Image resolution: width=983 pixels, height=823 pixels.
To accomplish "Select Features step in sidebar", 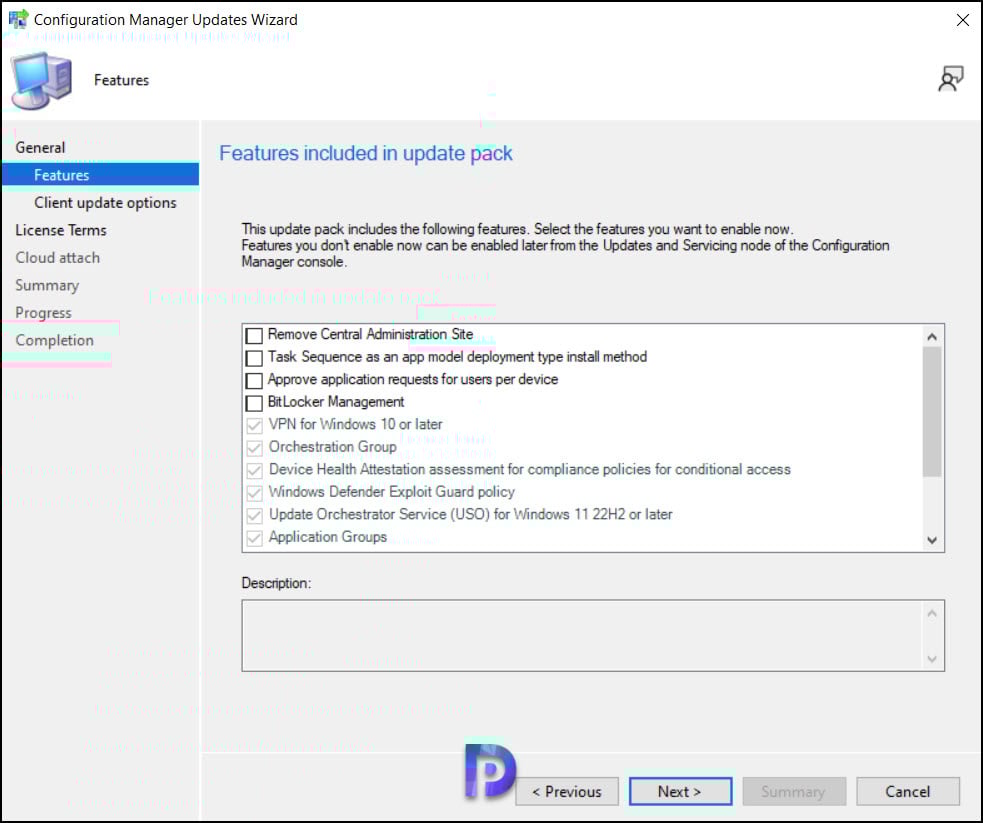I will tap(100, 175).
